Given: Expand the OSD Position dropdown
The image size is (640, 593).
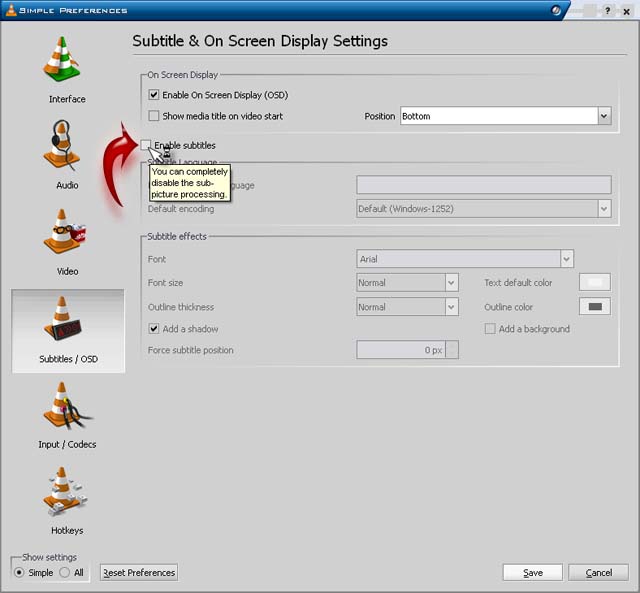Looking at the screenshot, I should click(x=604, y=116).
